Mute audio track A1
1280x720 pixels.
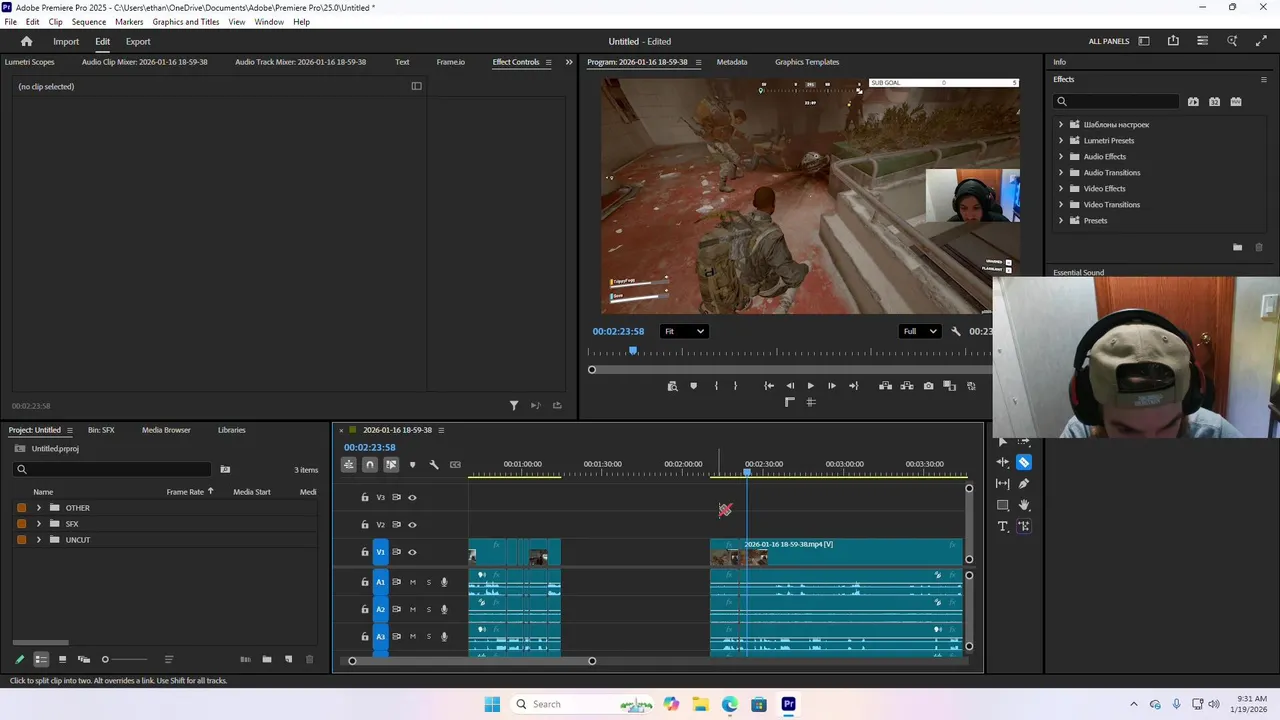[x=412, y=582]
